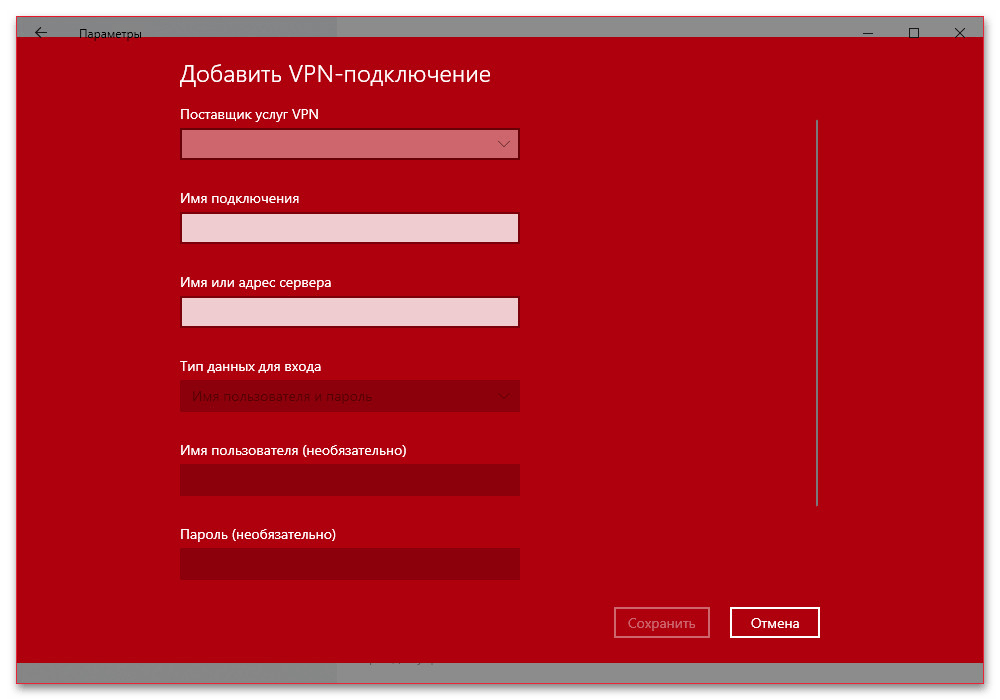The height and width of the screenshot is (700, 1000).
Task: Click the Имя или адрес сервера label
Action: click(256, 283)
